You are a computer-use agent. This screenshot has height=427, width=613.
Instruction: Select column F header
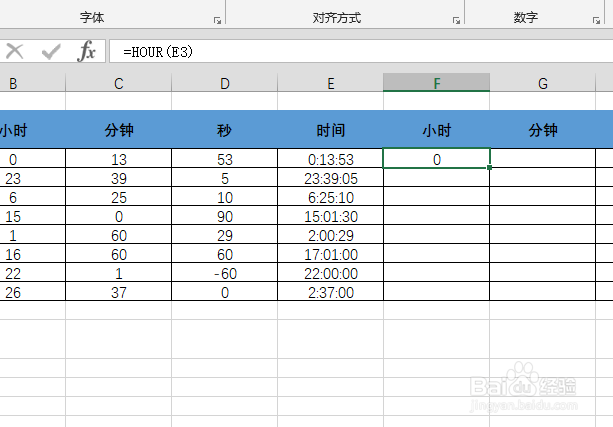pos(437,83)
